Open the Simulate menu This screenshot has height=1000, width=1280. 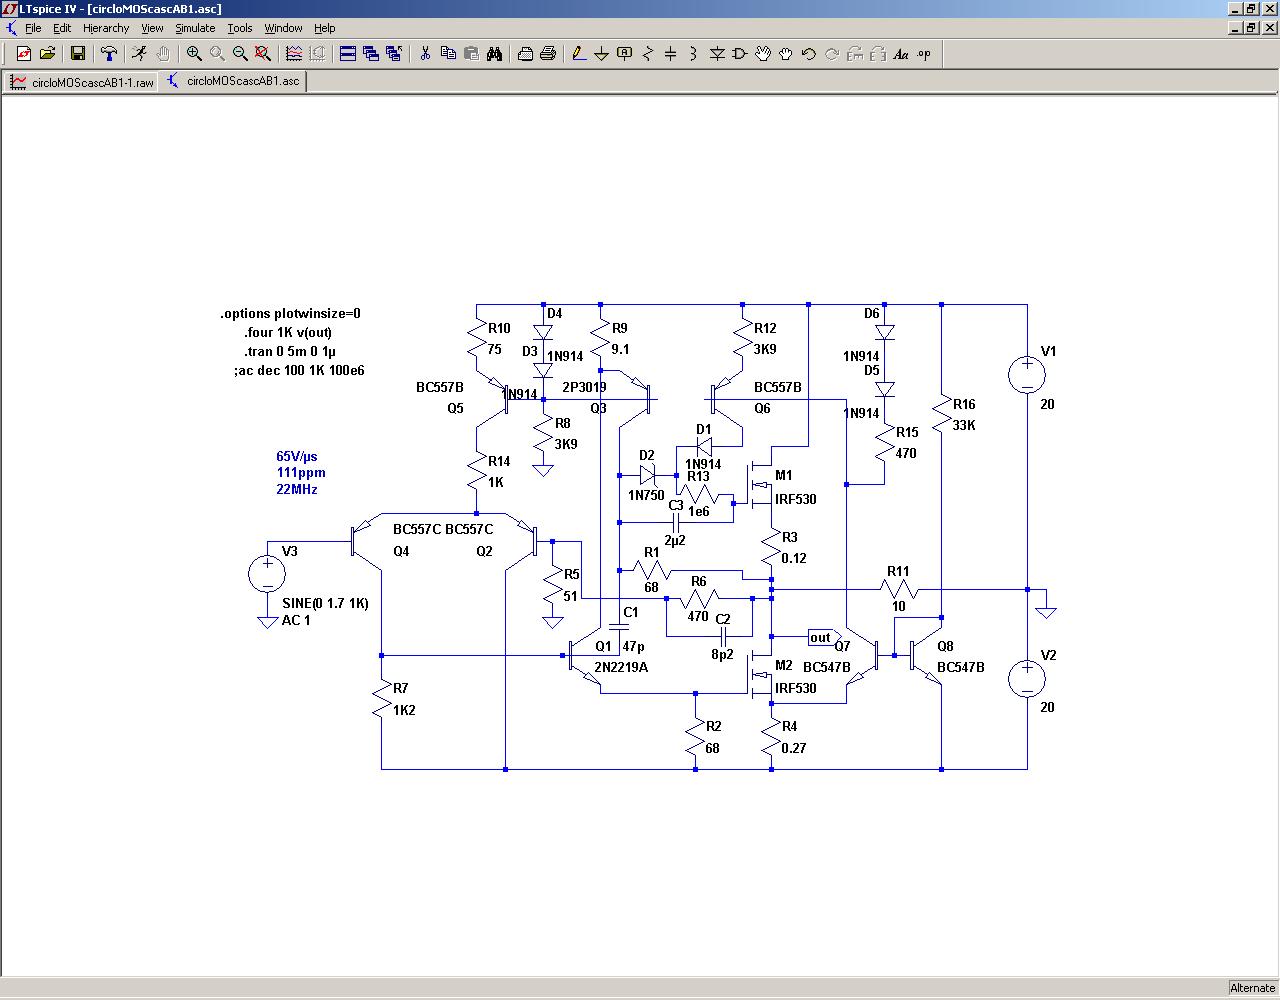(x=195, y=28)
